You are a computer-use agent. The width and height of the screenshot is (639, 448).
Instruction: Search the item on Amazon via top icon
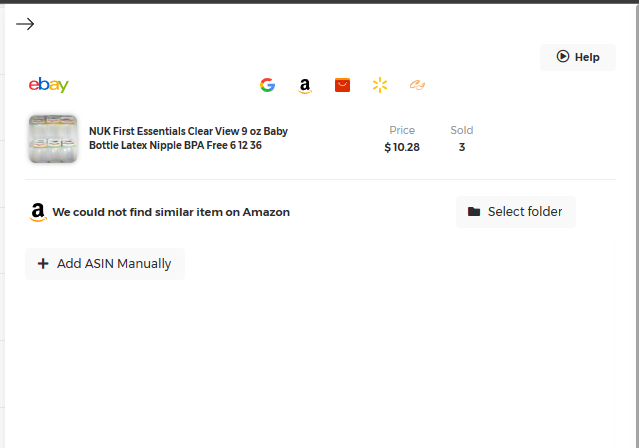[x=305, y=86]
